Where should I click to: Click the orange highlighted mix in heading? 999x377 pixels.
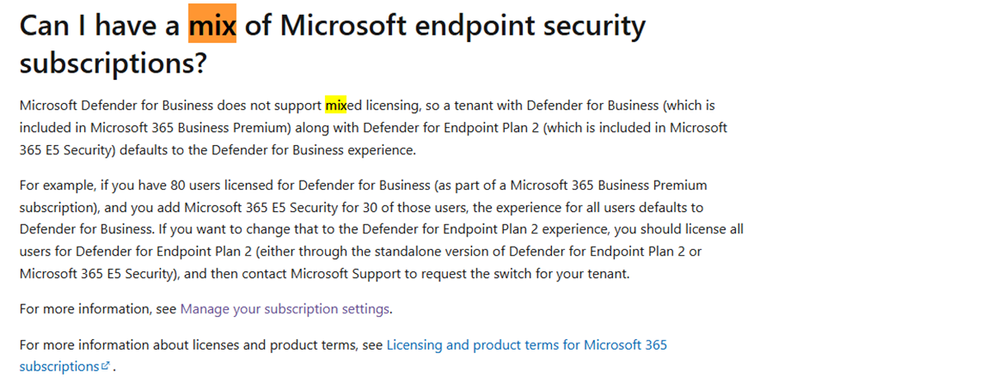tap(212, 24)
